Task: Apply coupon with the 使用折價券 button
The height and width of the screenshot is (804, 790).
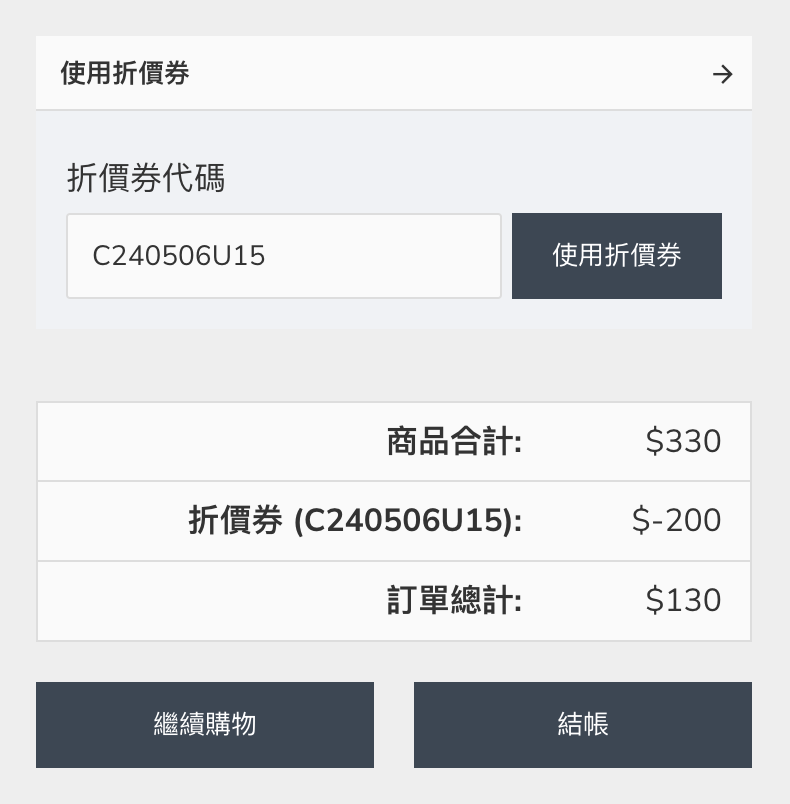Action: tap(617, 256)
